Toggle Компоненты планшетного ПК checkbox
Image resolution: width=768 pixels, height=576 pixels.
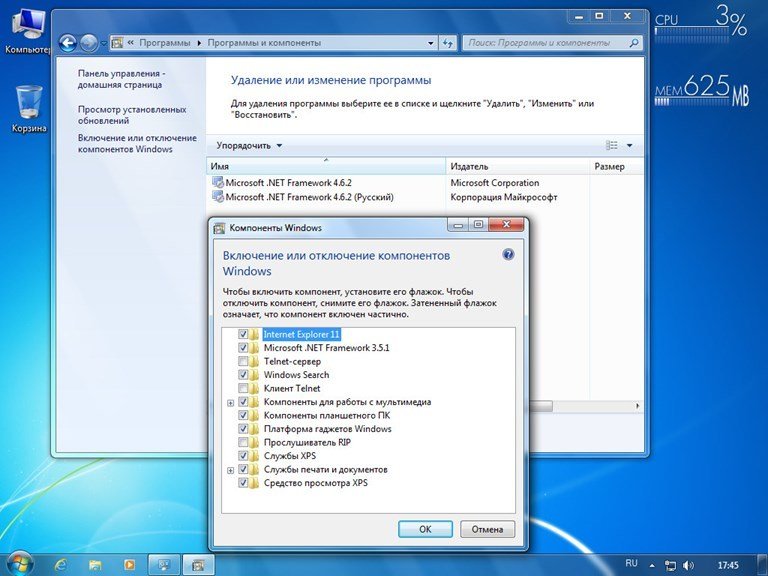[243, 415]
